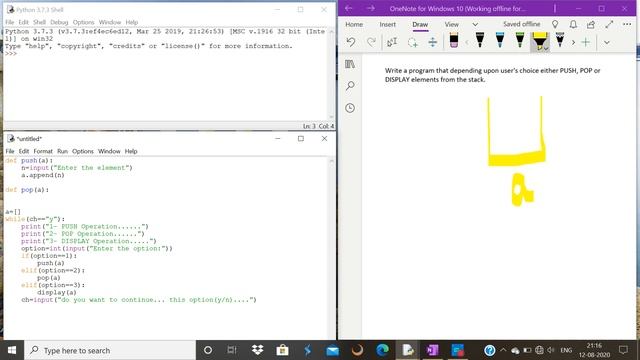
Task: Click the Redo arrow in OneNote
Action: coord(371,42)
